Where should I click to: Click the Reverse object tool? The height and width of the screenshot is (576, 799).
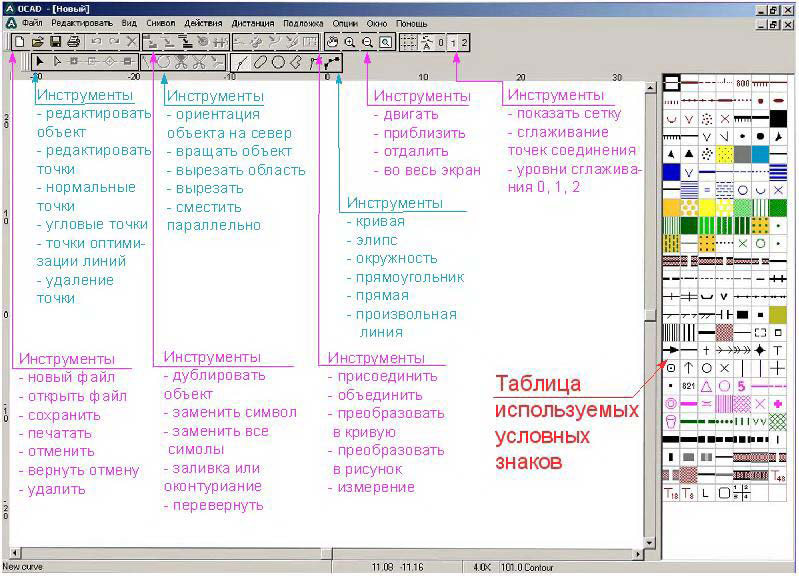point(221,42)
